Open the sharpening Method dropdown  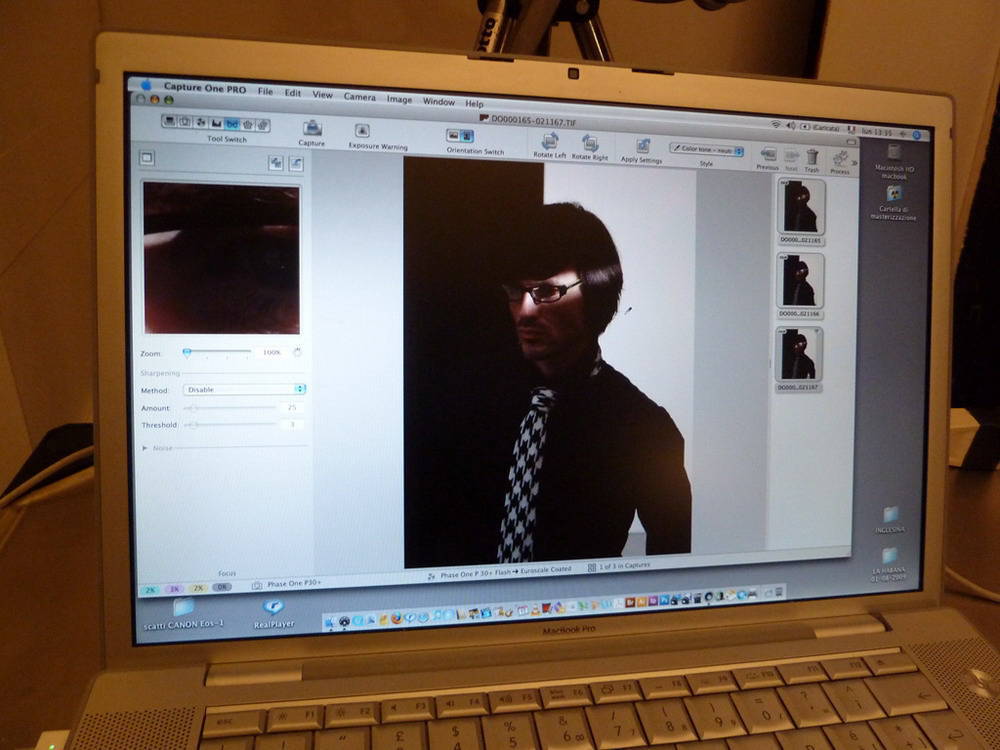[x=244, y=389]
